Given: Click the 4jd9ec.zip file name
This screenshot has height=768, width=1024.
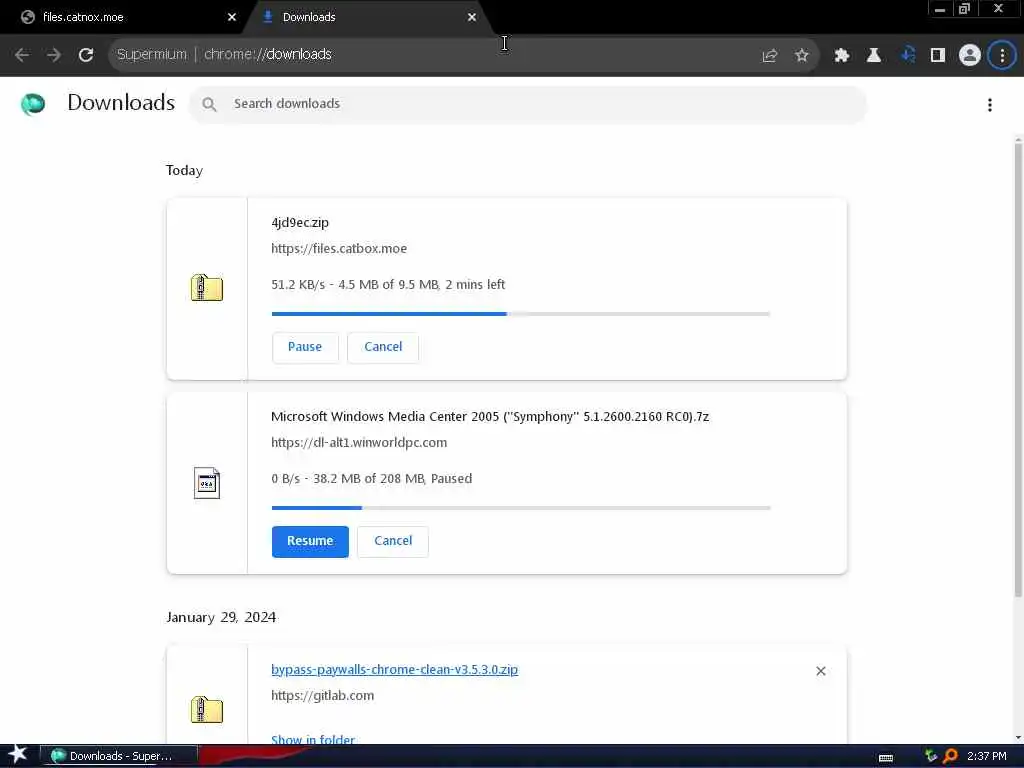Looking at the screenshot, I should pos(300,223).
